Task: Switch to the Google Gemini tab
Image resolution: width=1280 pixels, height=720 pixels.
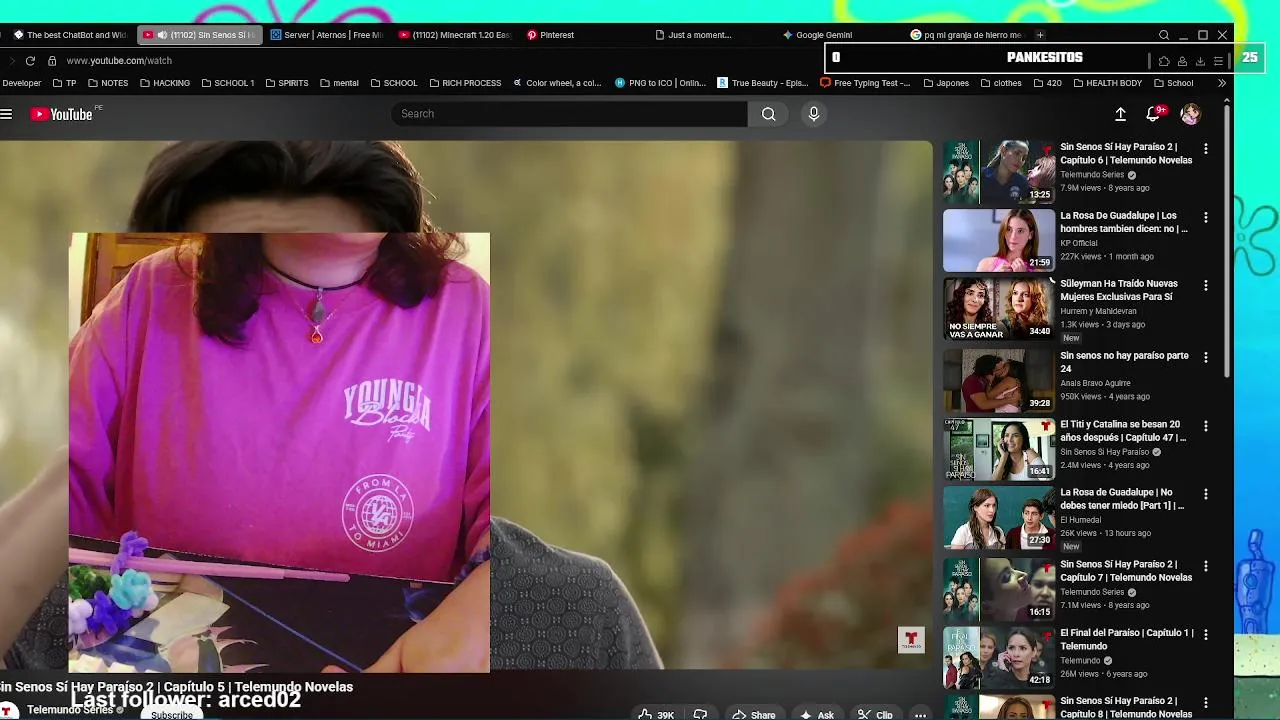Action: 817,35
